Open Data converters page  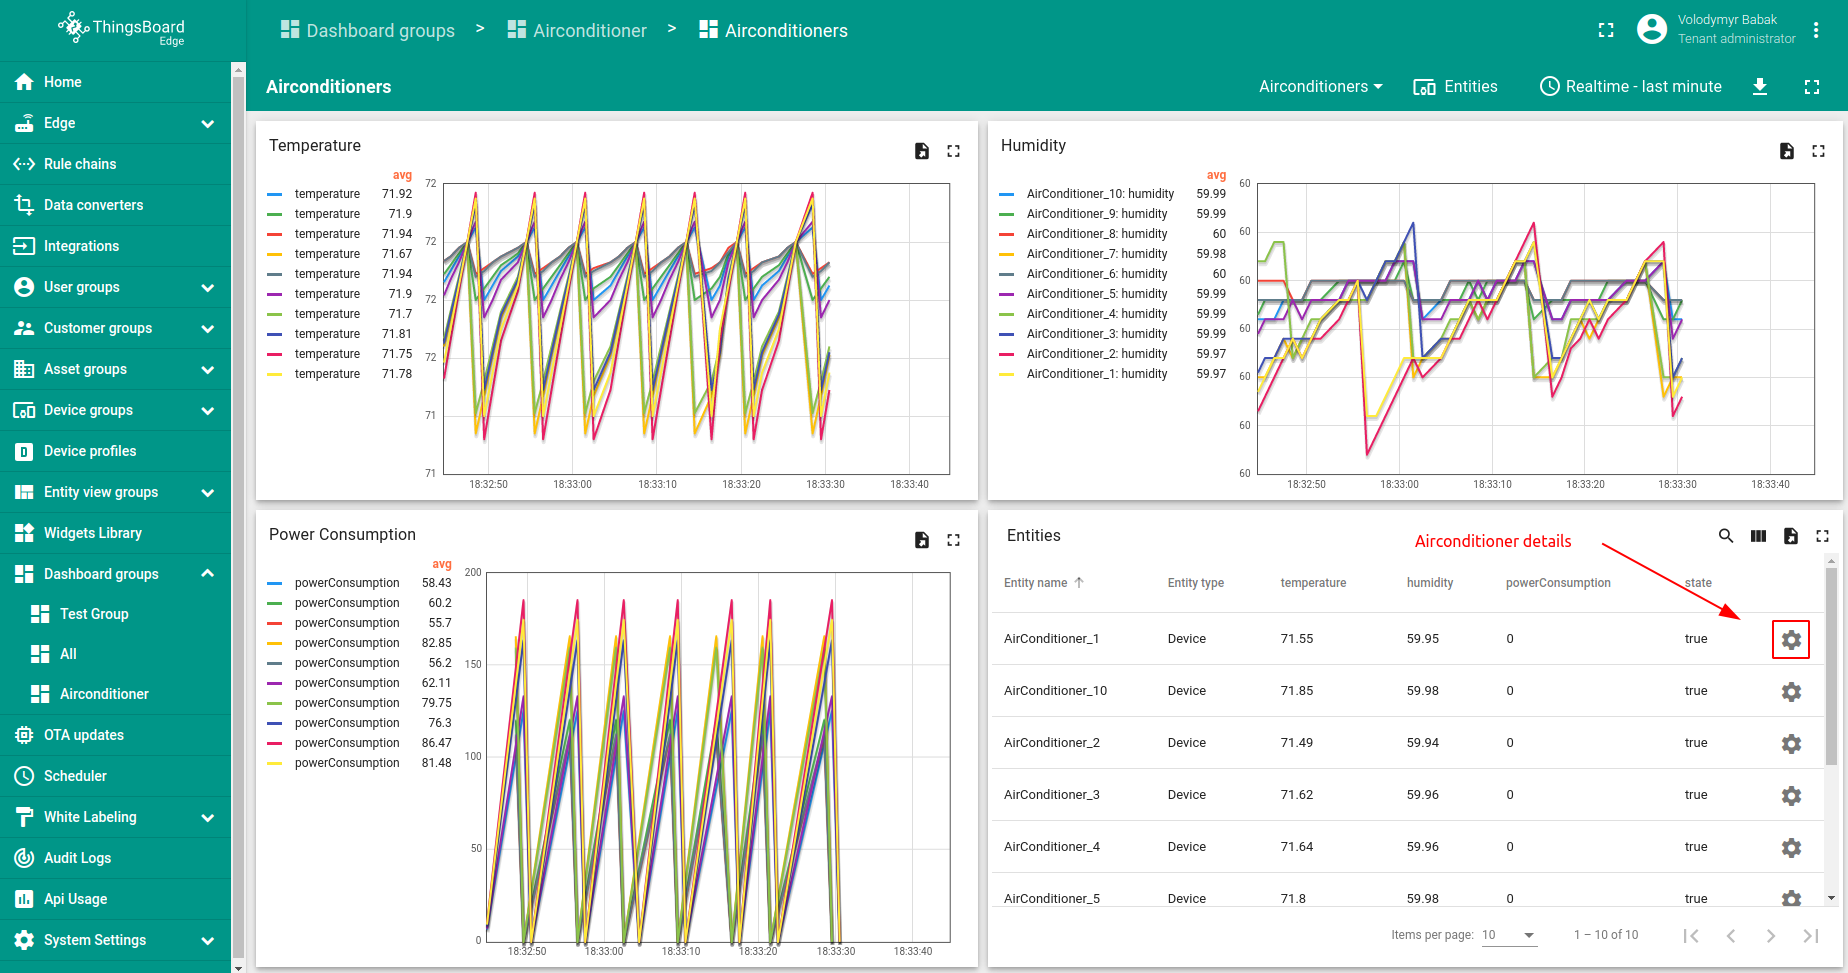[x=115, y=205]
